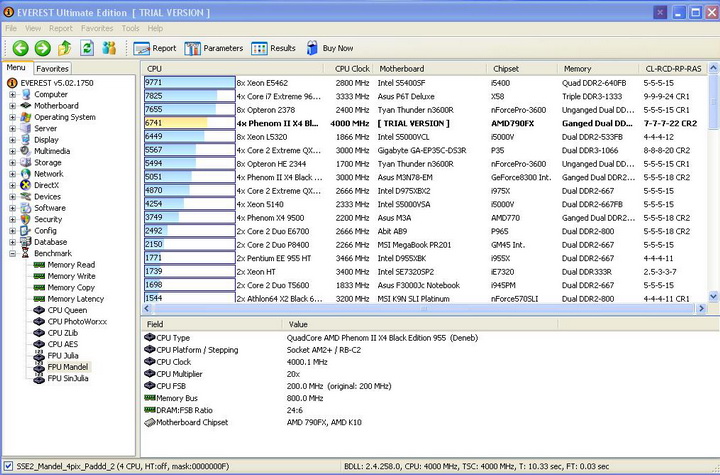Image resolution: width=720 pixels, height=475 pixels.
Task: Open the Help menu
Action: point(155,28)
